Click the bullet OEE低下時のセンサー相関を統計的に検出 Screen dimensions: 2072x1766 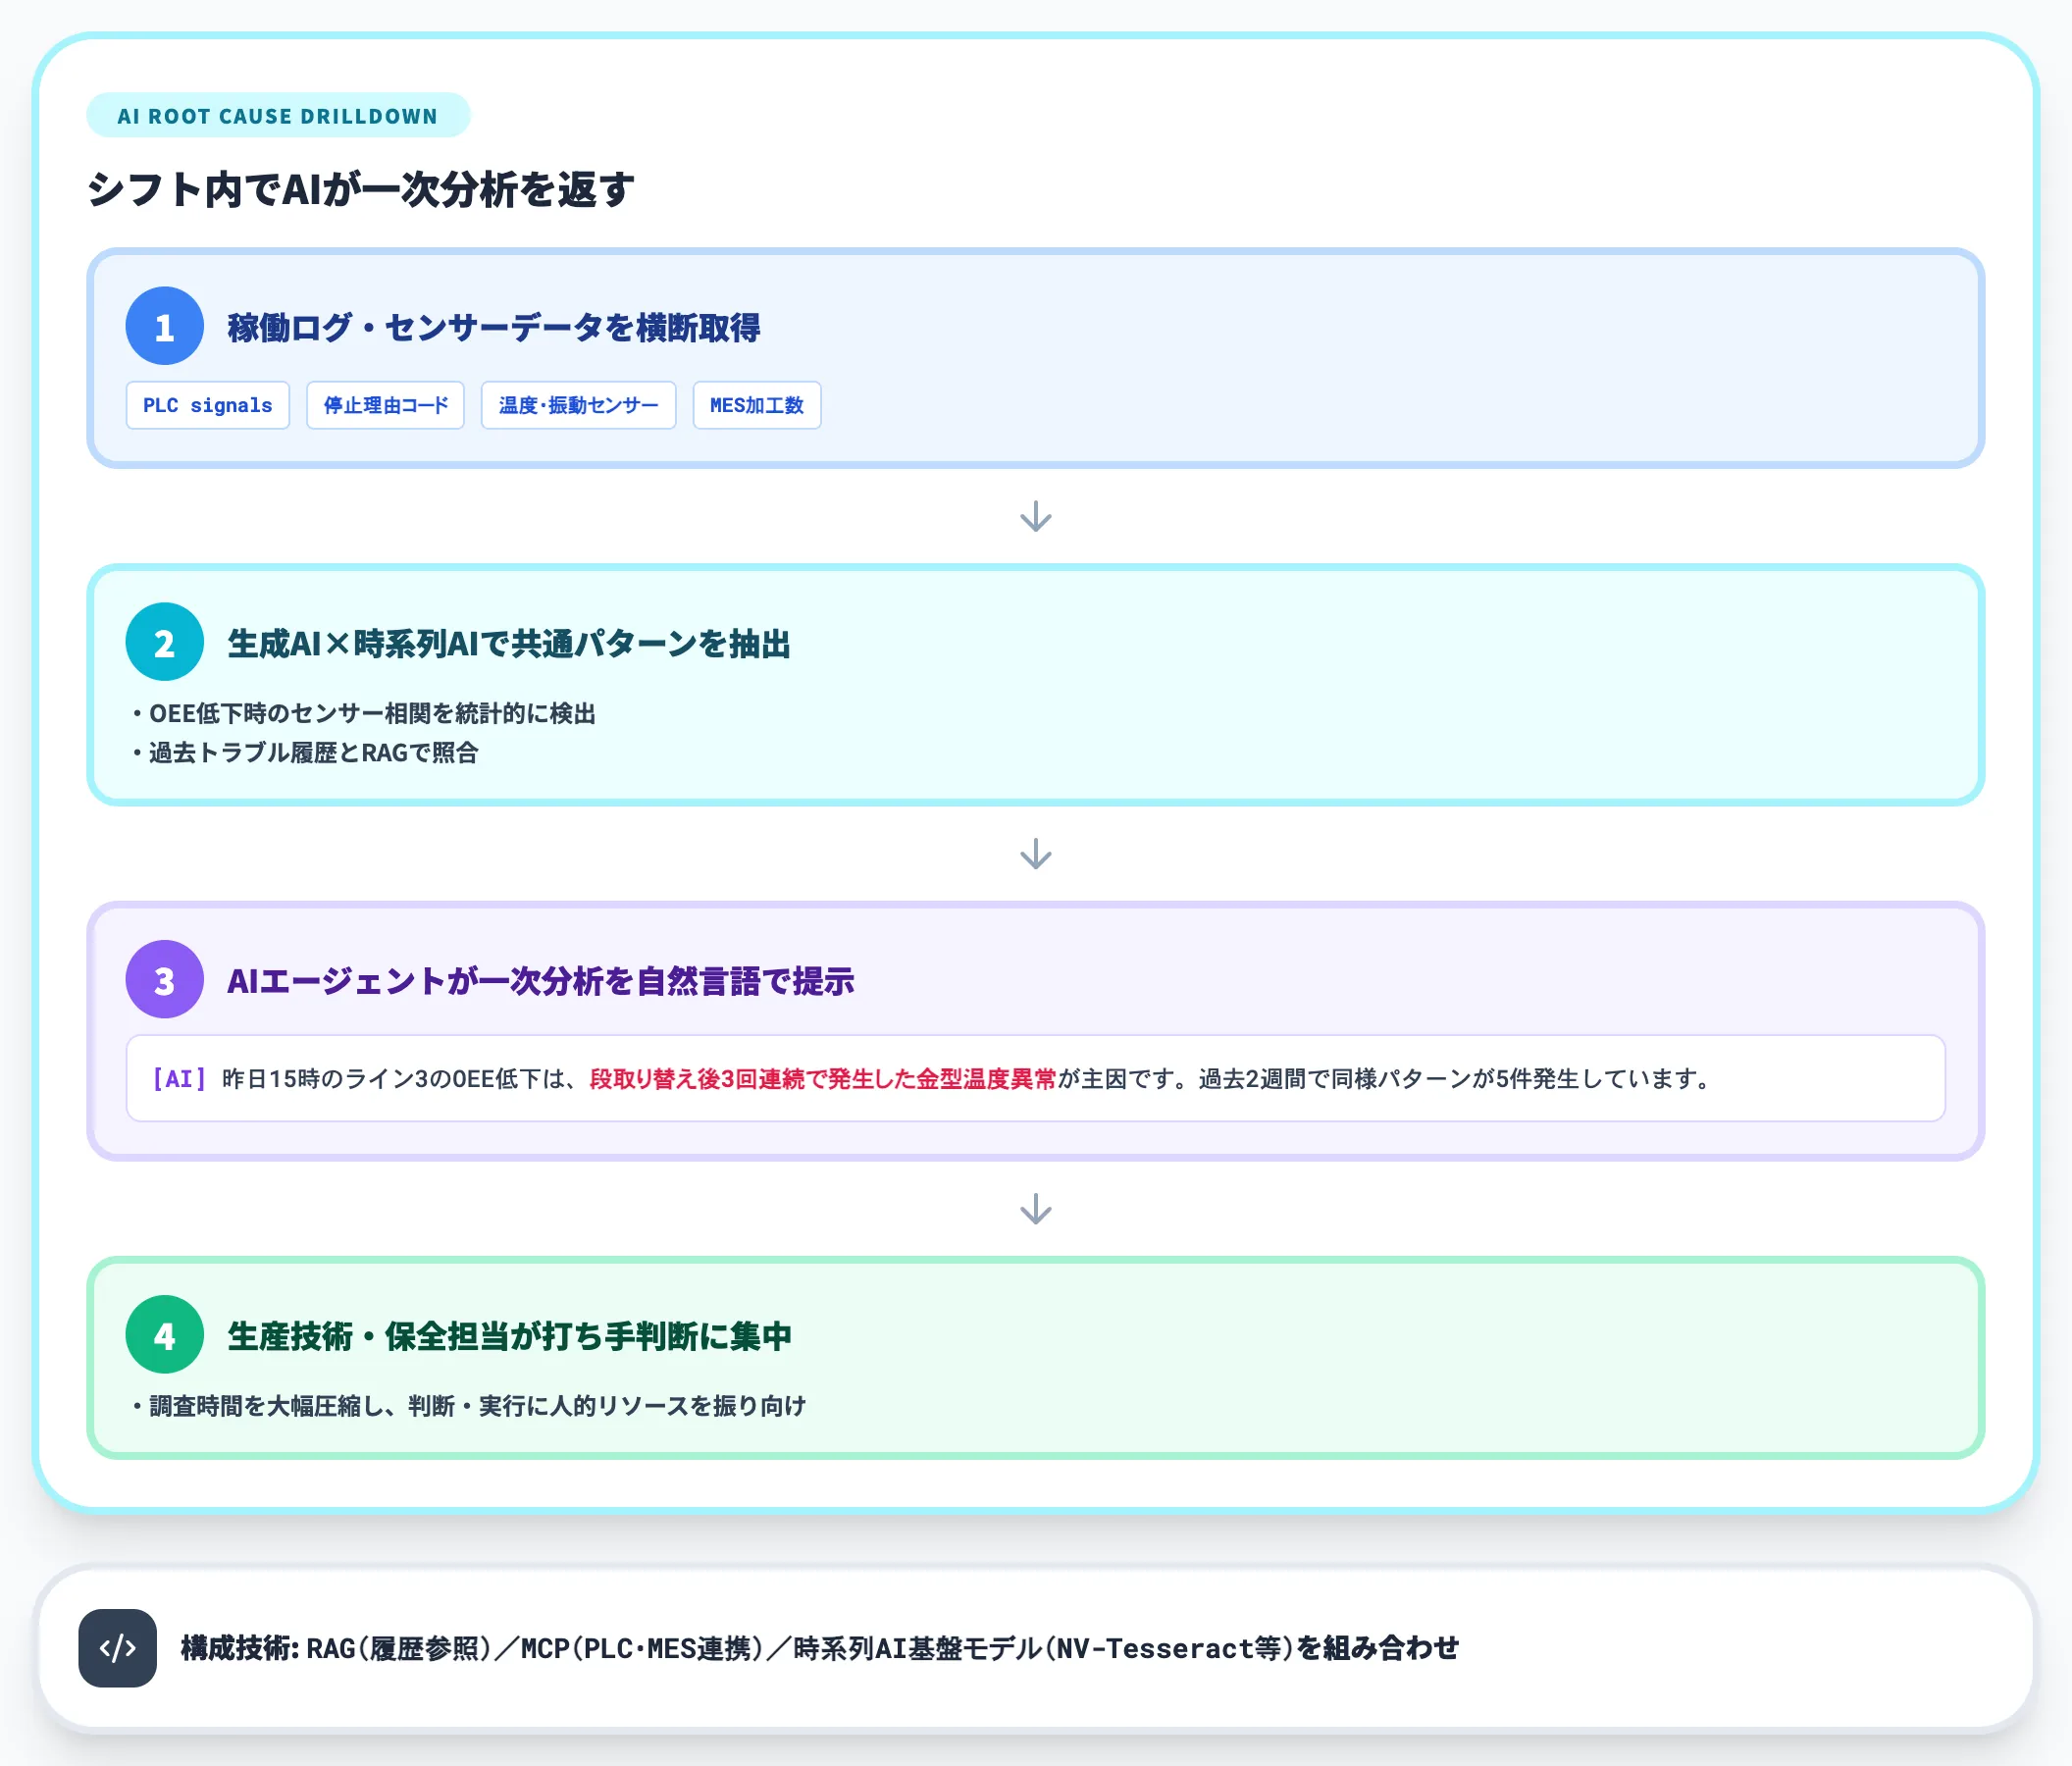[372, 713]
